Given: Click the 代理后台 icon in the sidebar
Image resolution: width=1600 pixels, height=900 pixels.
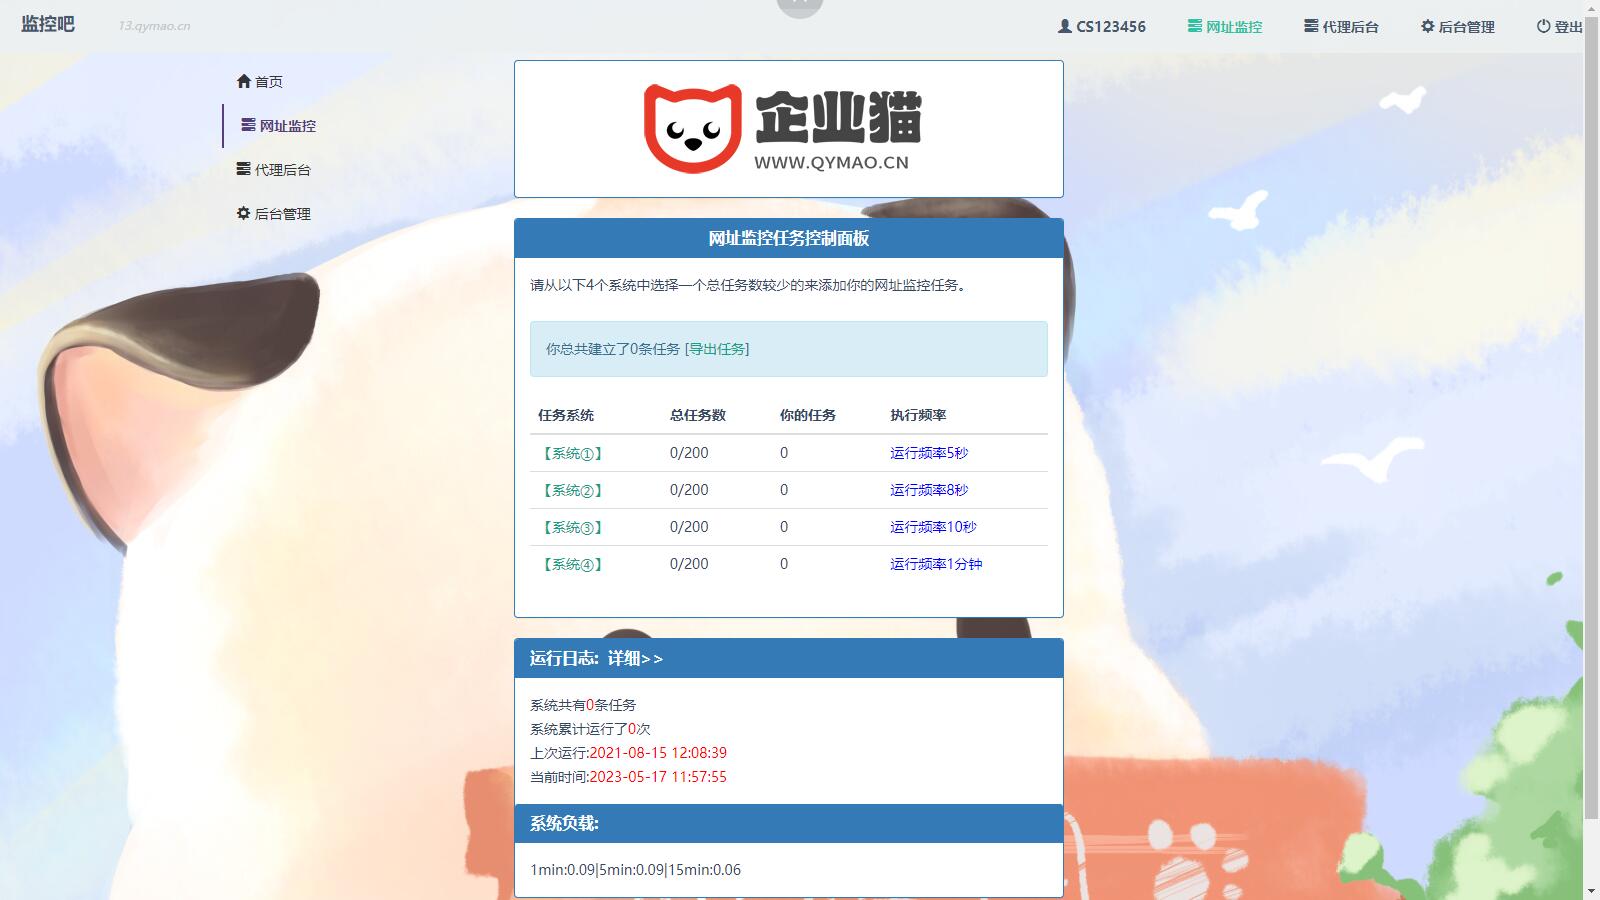Looking at the screenshot, I should click(x=243, y=169).
